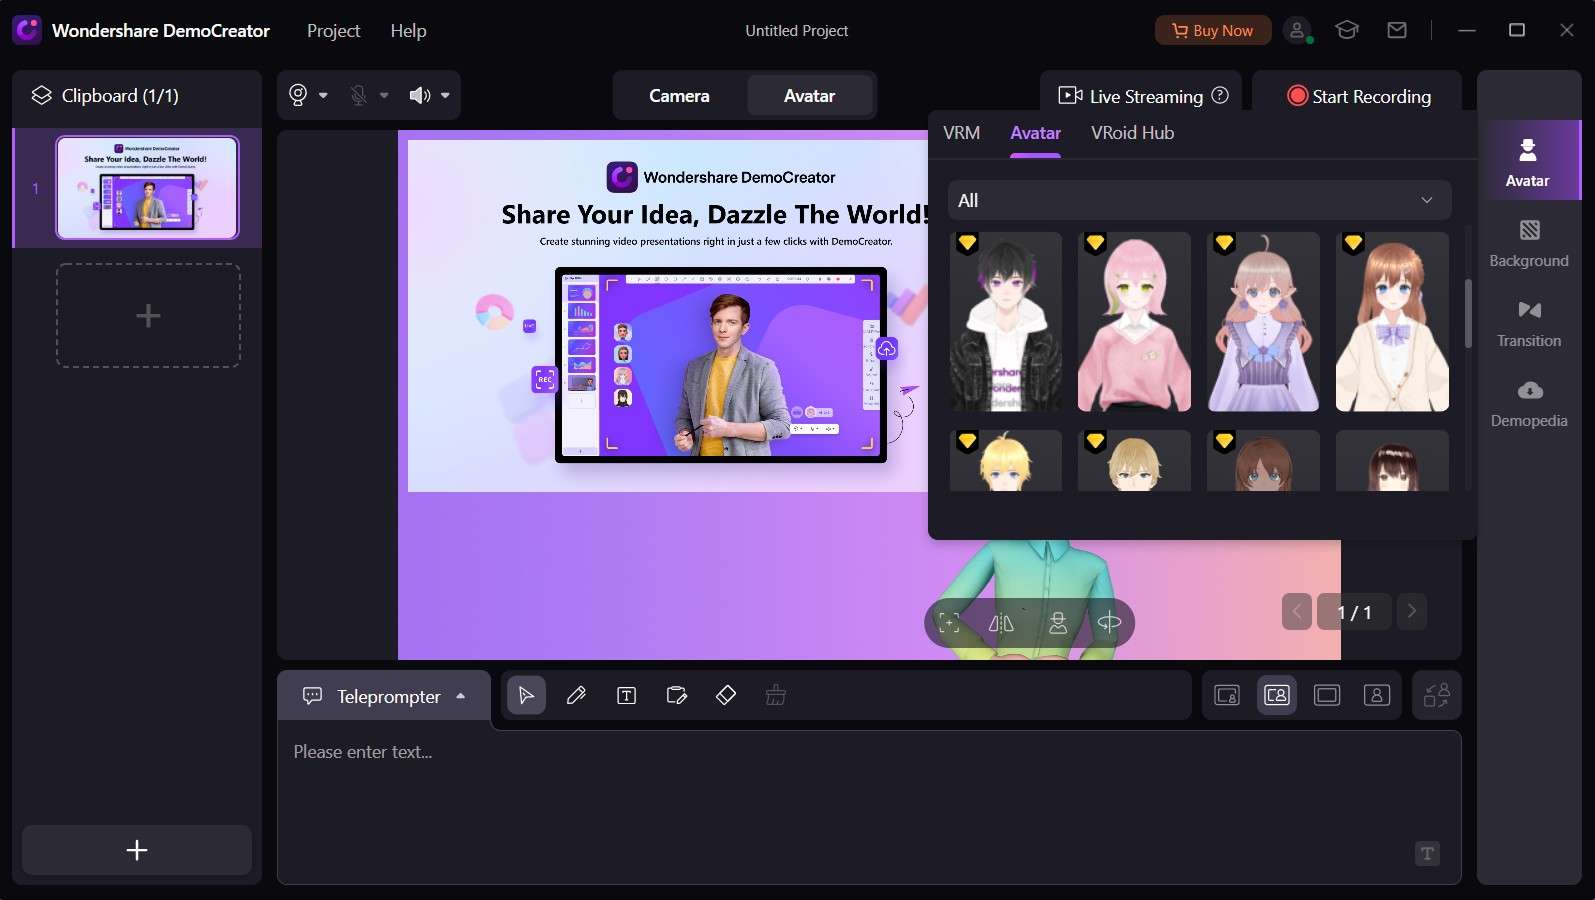Open the Help menu

(408, 31)
